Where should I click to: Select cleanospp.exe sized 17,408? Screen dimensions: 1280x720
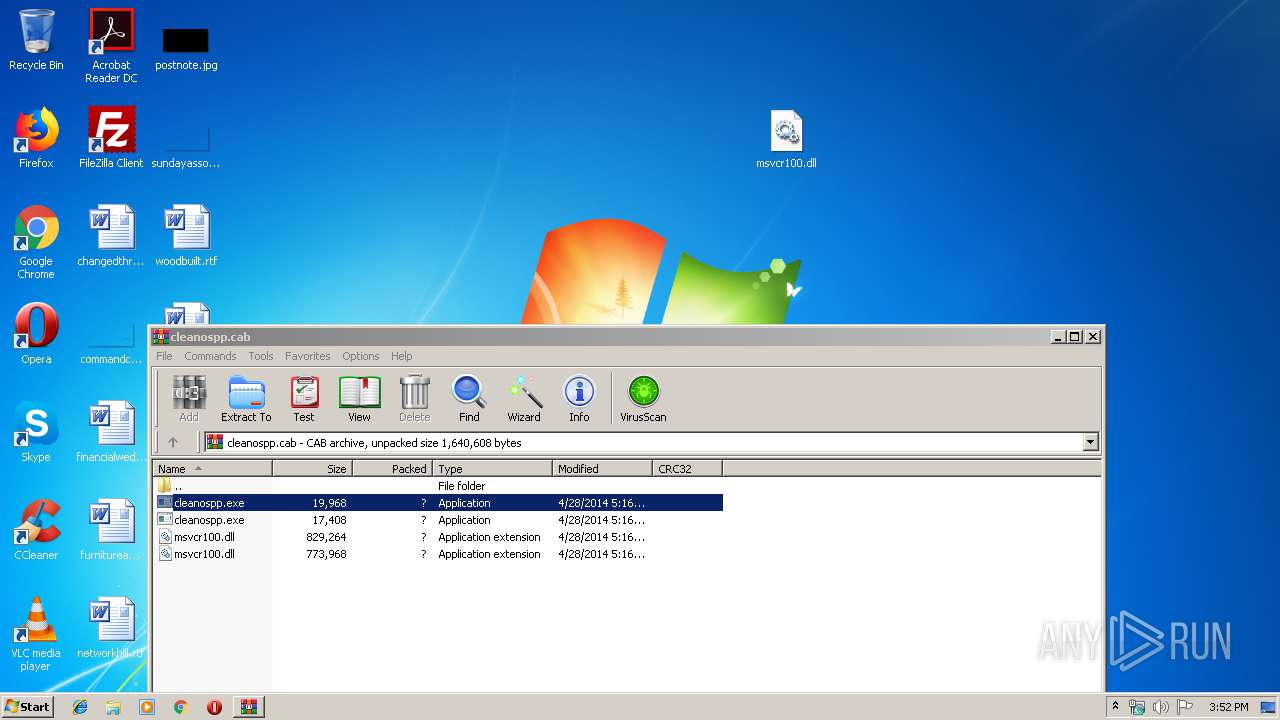[x=438, y=520]
